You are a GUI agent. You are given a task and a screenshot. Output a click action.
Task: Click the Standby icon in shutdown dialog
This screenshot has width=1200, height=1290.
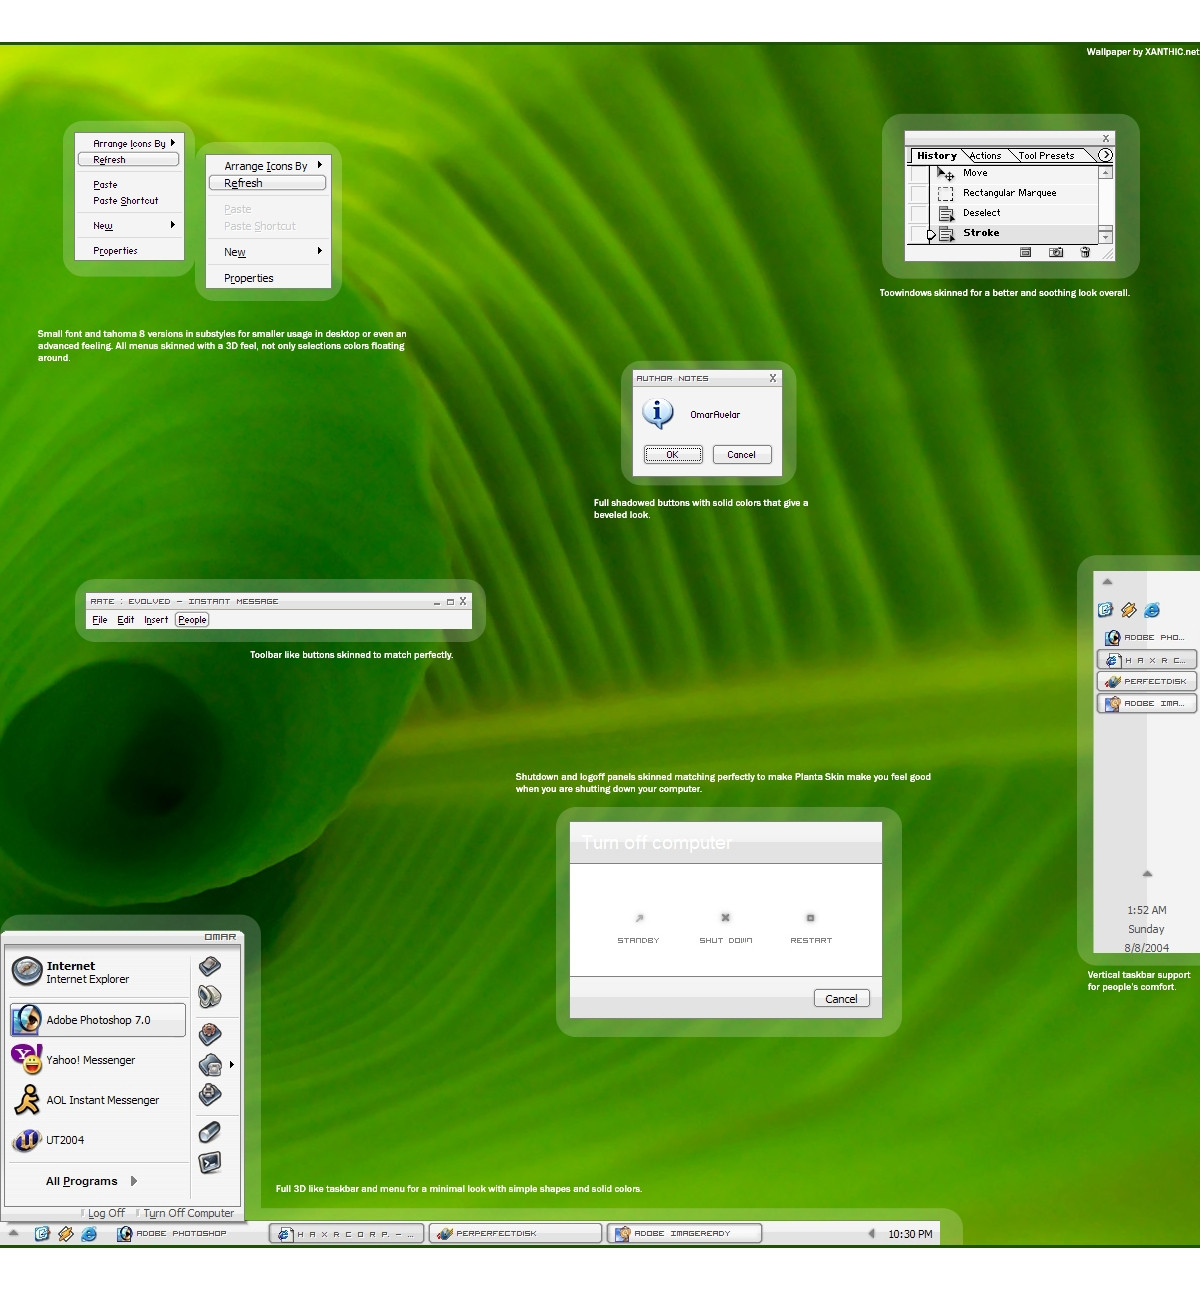point(639,918)
